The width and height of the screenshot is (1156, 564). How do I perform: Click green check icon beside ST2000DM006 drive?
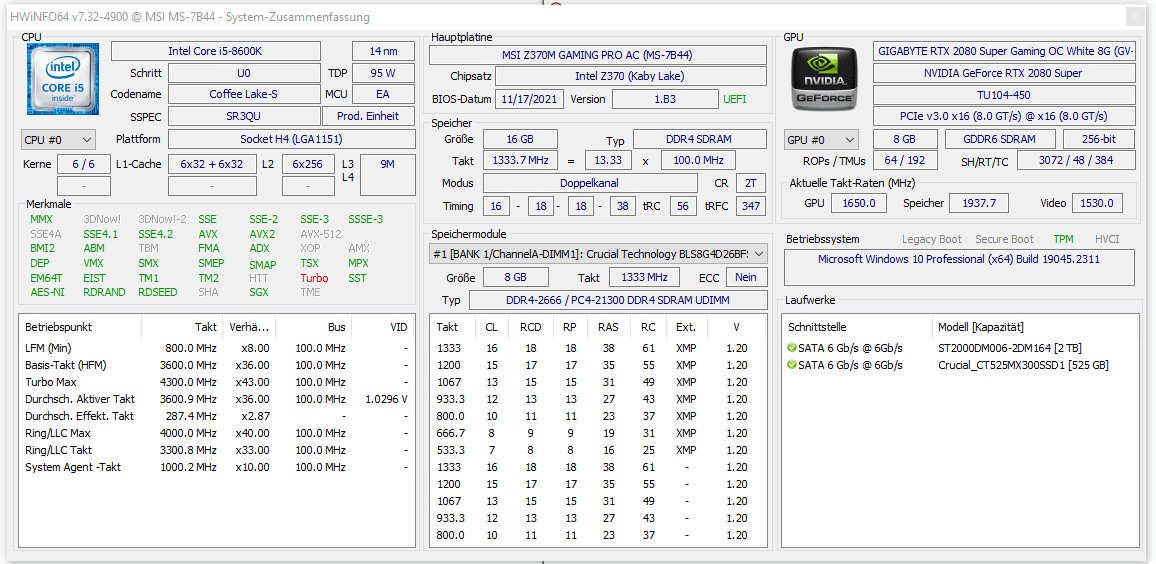coord(792,347)
